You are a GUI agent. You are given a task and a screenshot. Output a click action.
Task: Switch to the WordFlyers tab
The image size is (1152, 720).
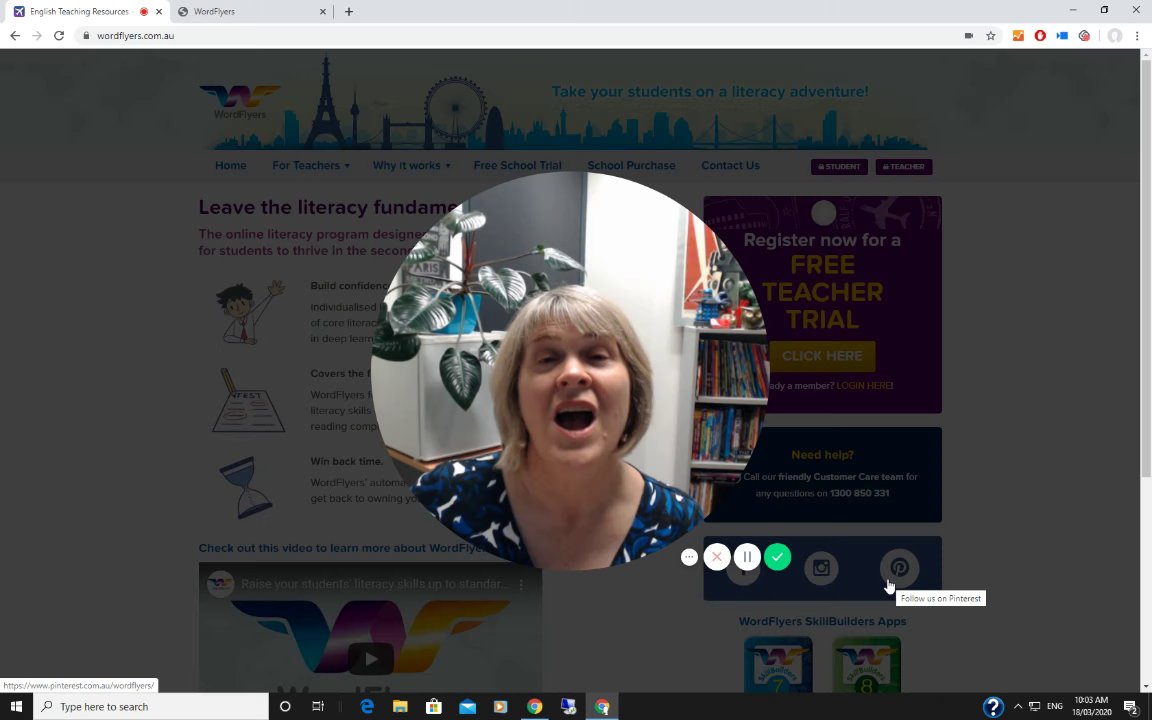click(252, 11)
